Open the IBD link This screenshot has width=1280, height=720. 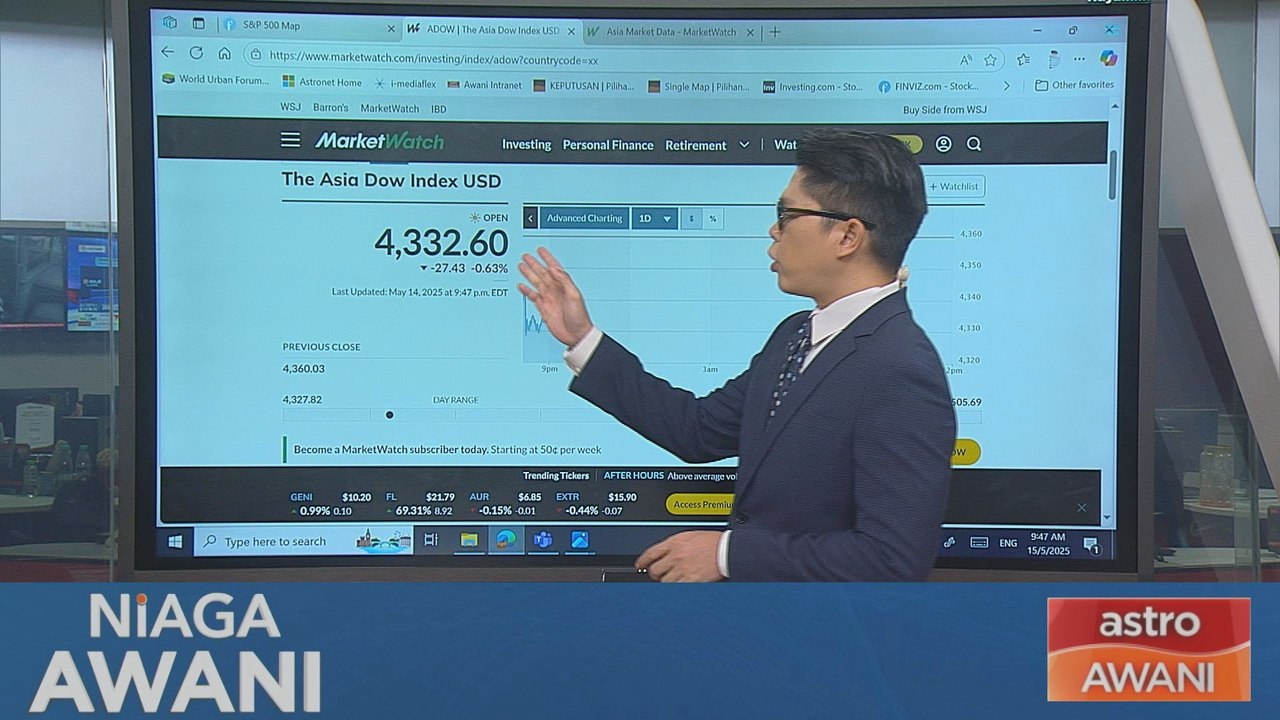point(439,109)
